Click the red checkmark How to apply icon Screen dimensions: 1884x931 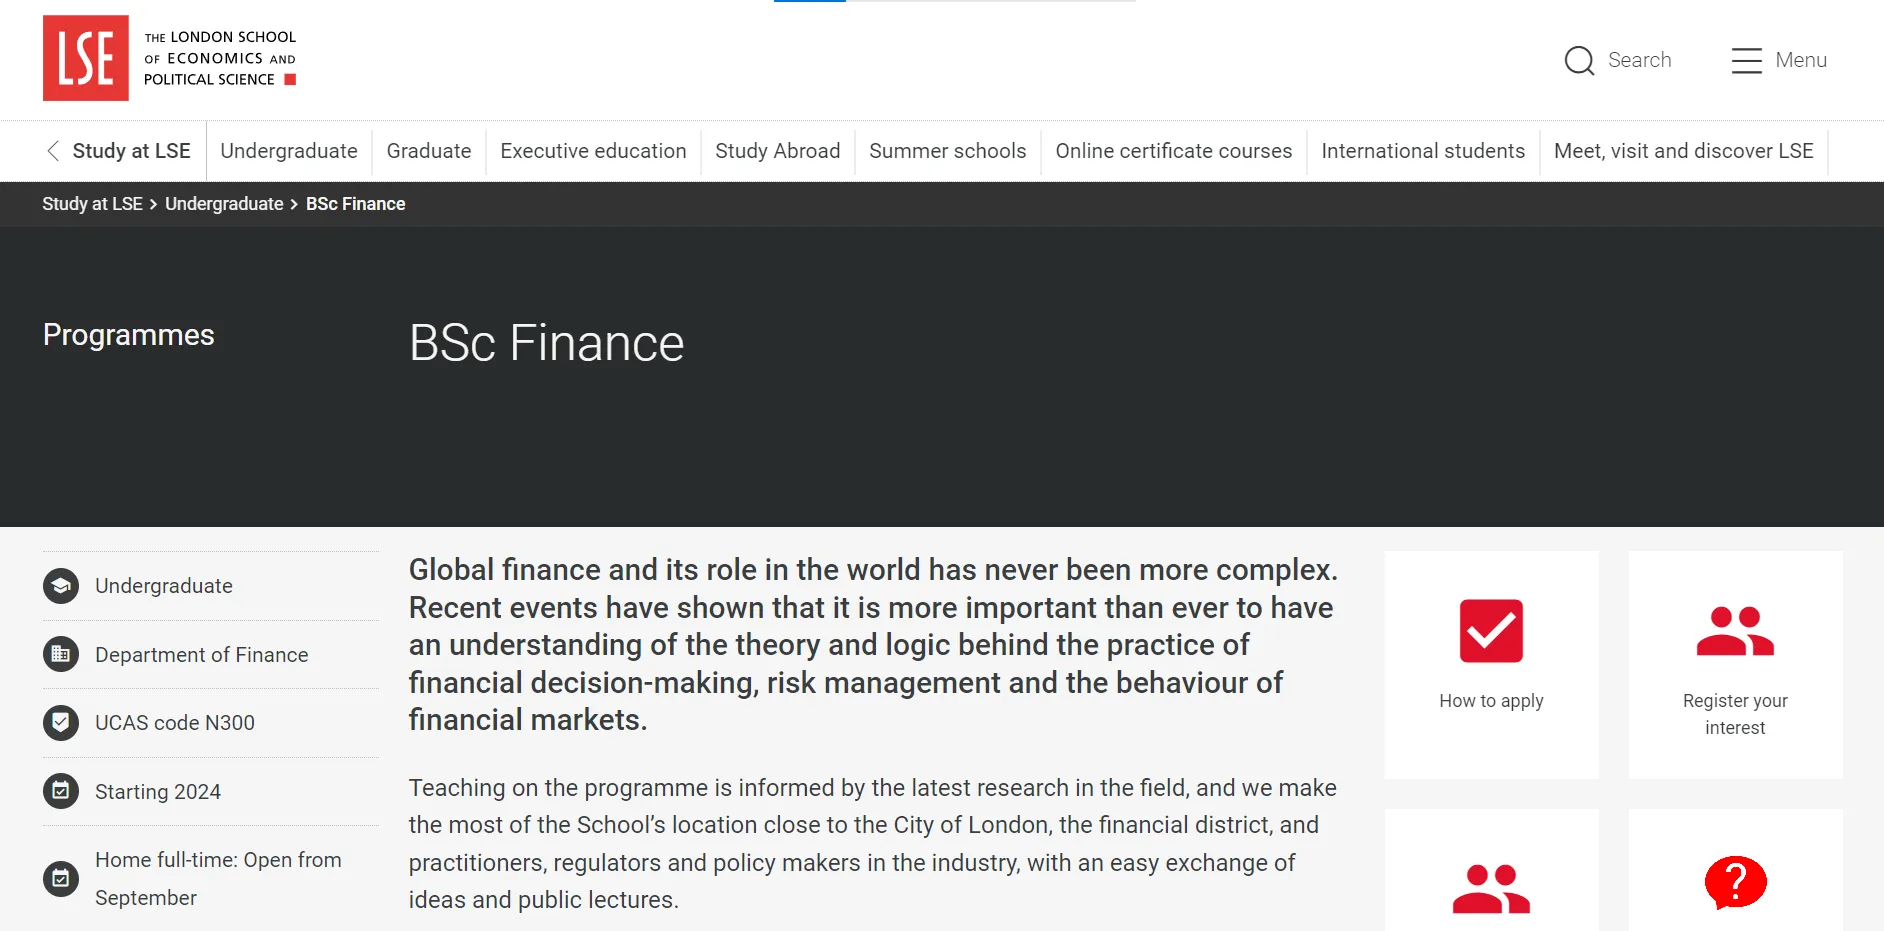click(1491, 631)
